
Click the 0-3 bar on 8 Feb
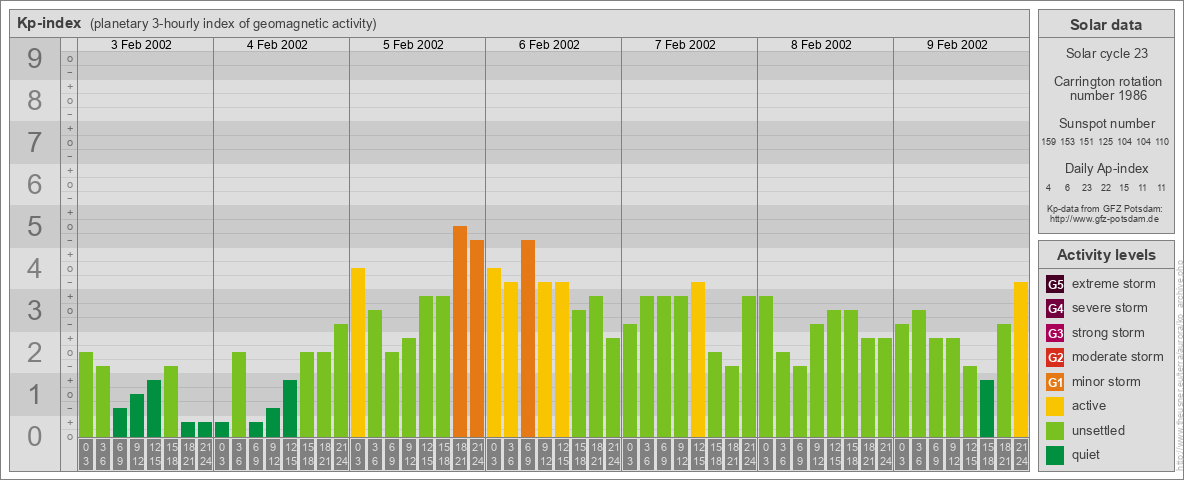(x=766, y=367)
